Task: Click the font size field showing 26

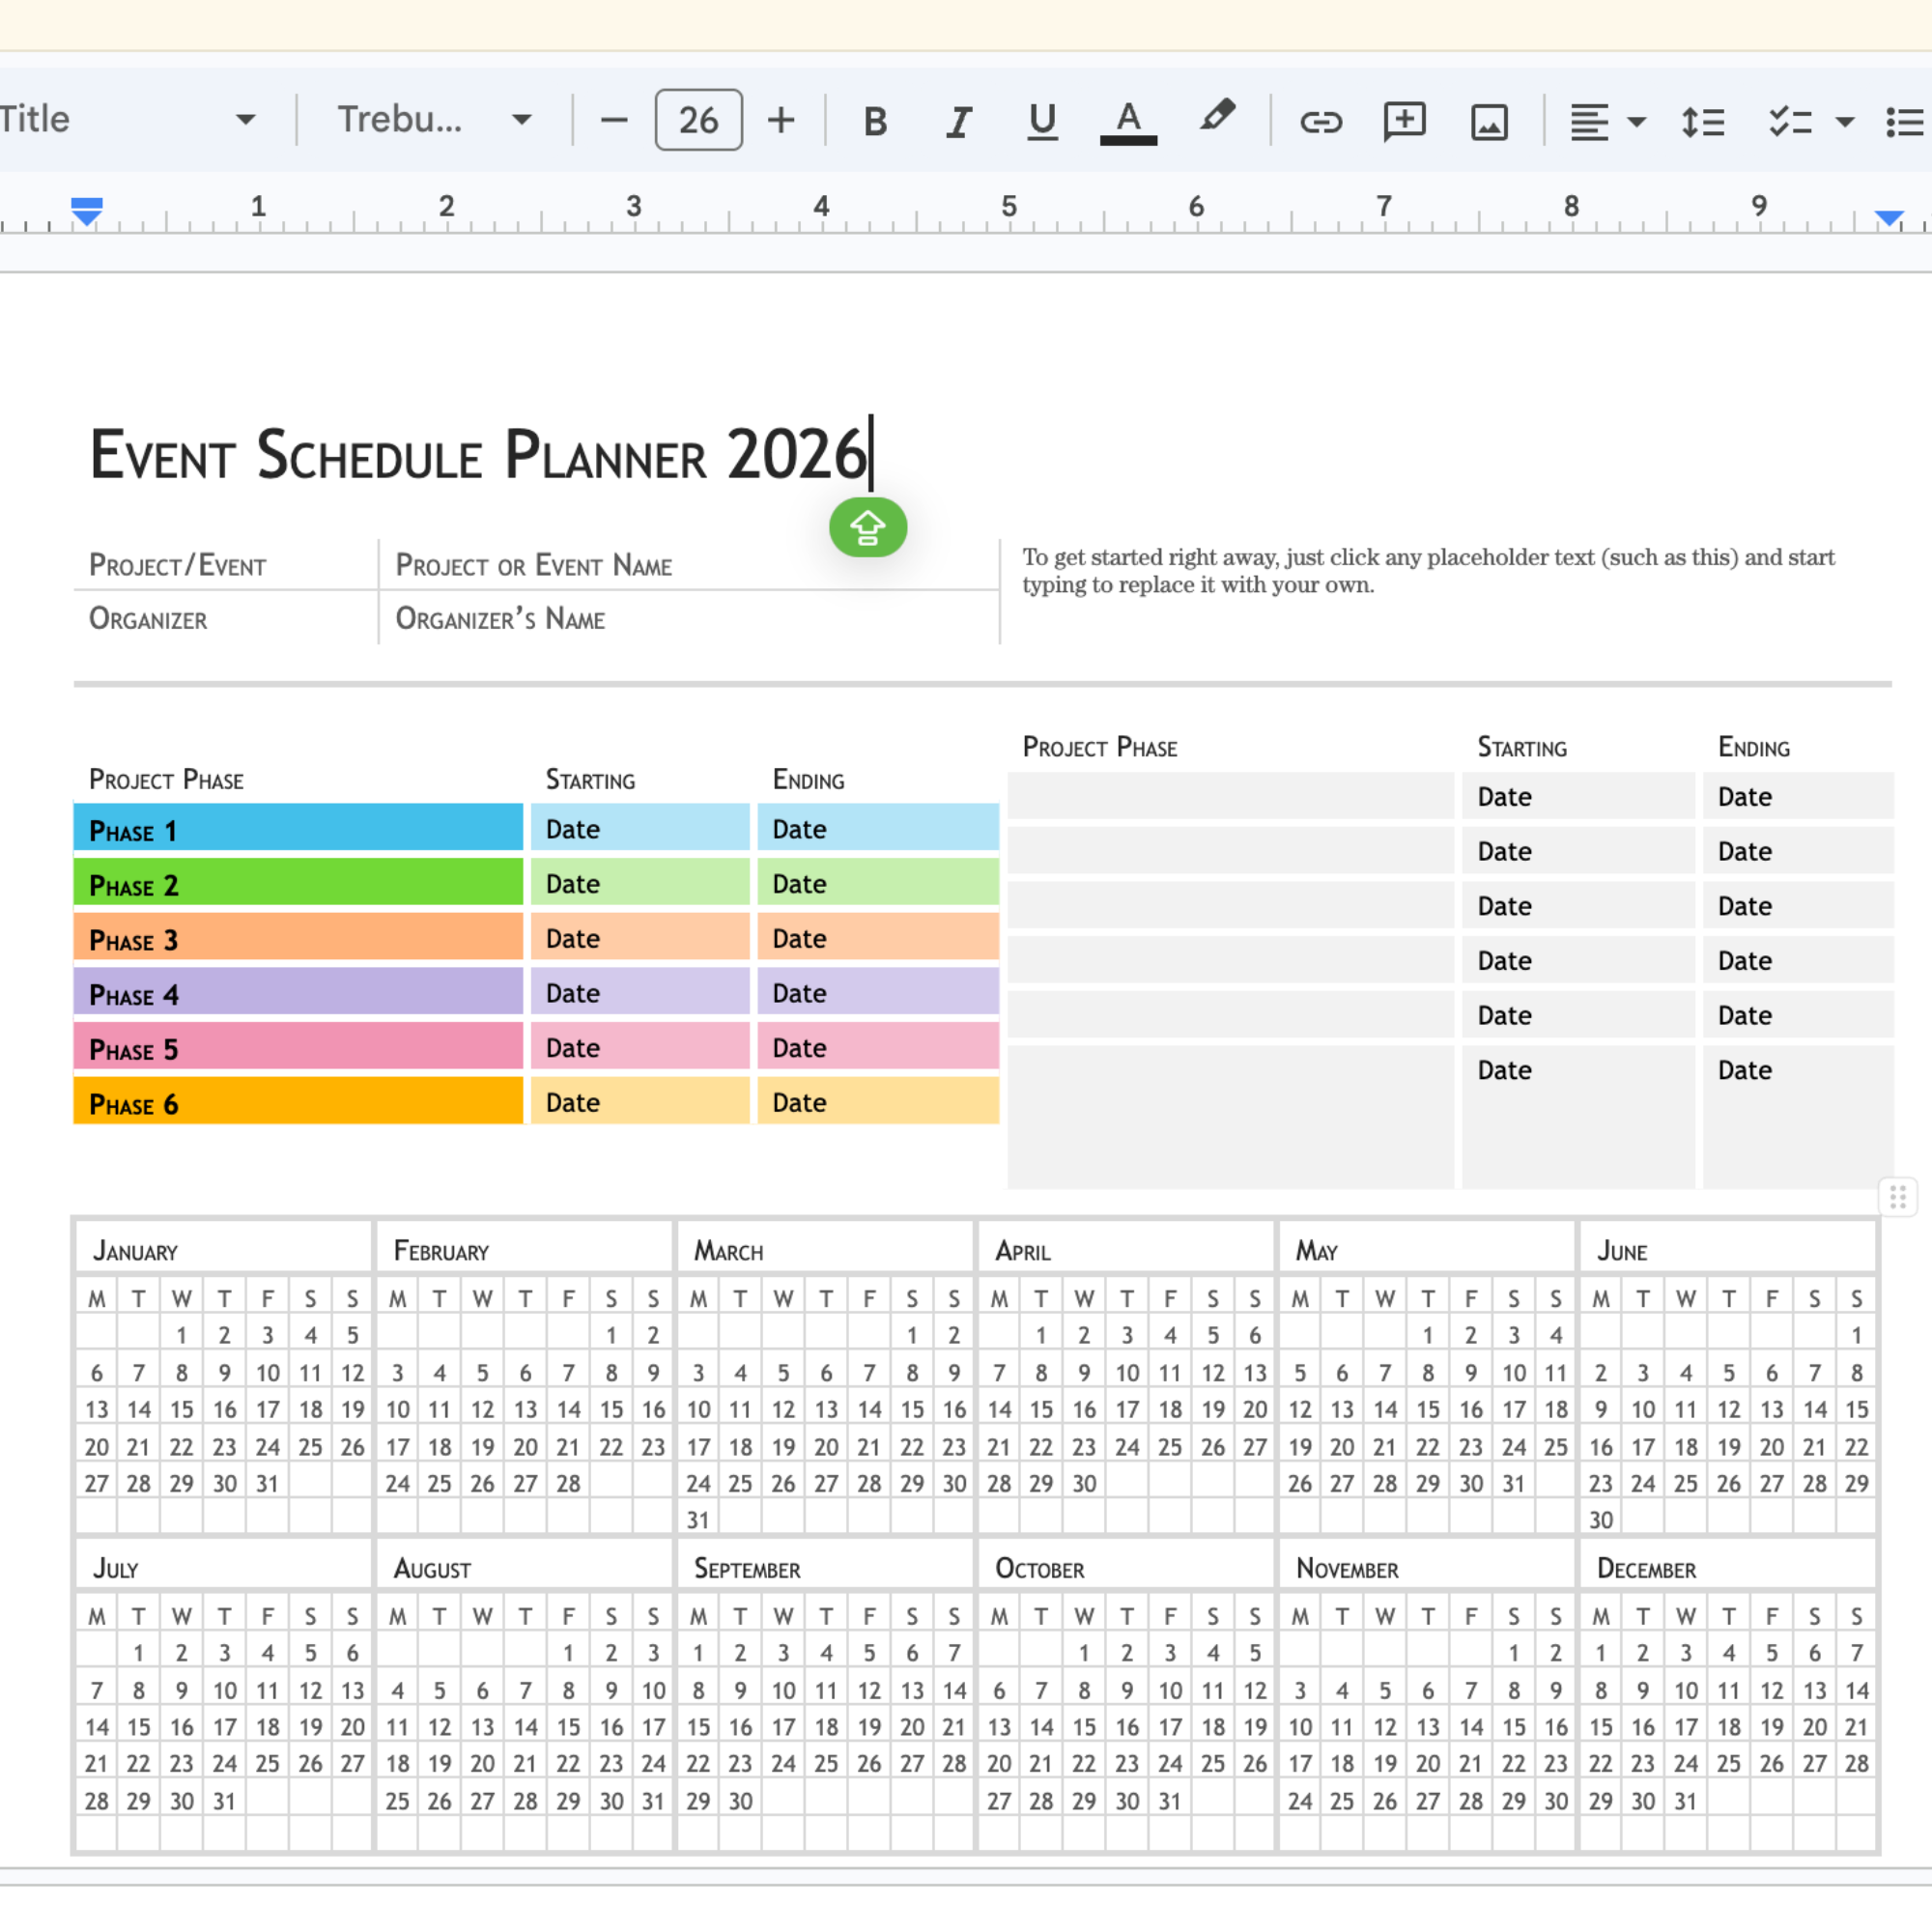Action: pos(698,120)
